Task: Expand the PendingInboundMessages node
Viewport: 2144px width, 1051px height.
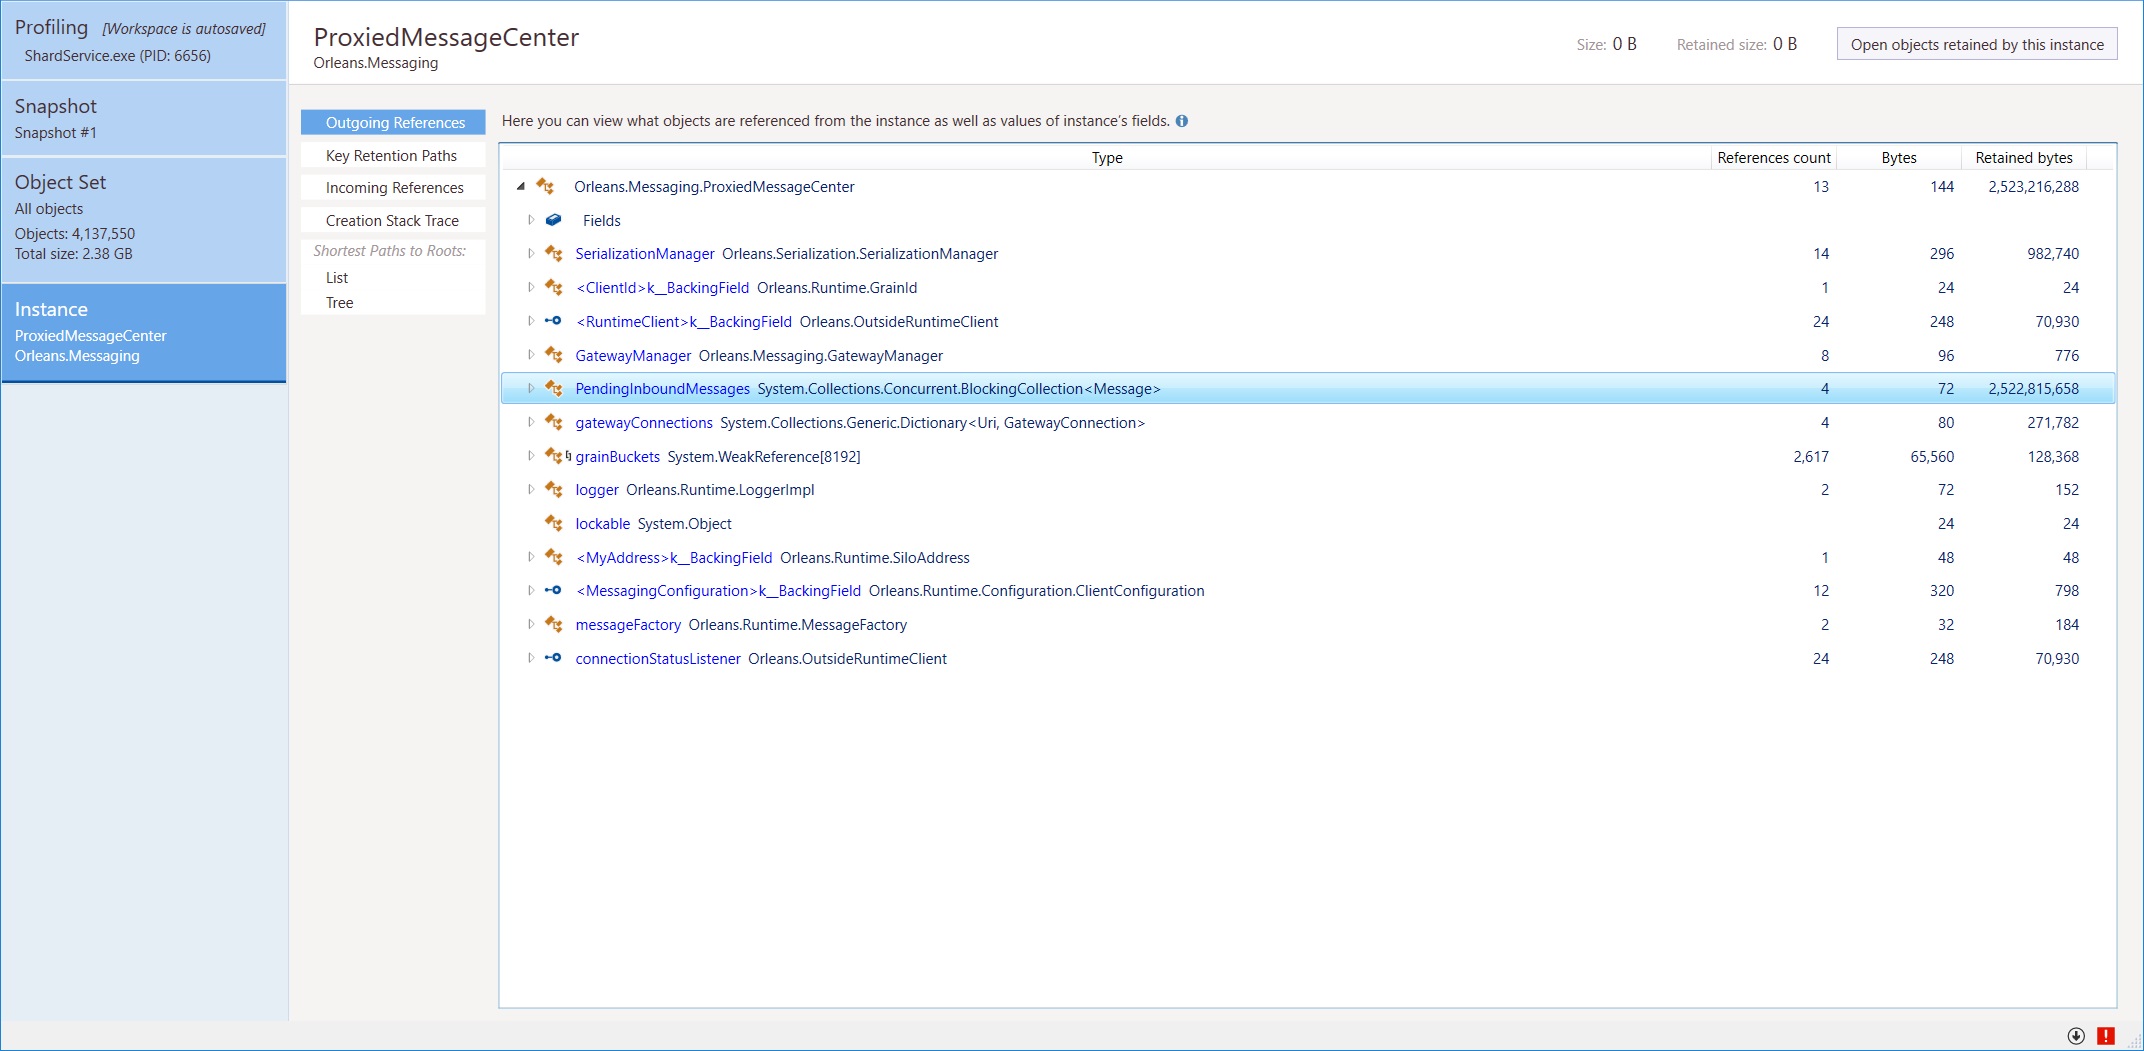Action: [531, 389]
